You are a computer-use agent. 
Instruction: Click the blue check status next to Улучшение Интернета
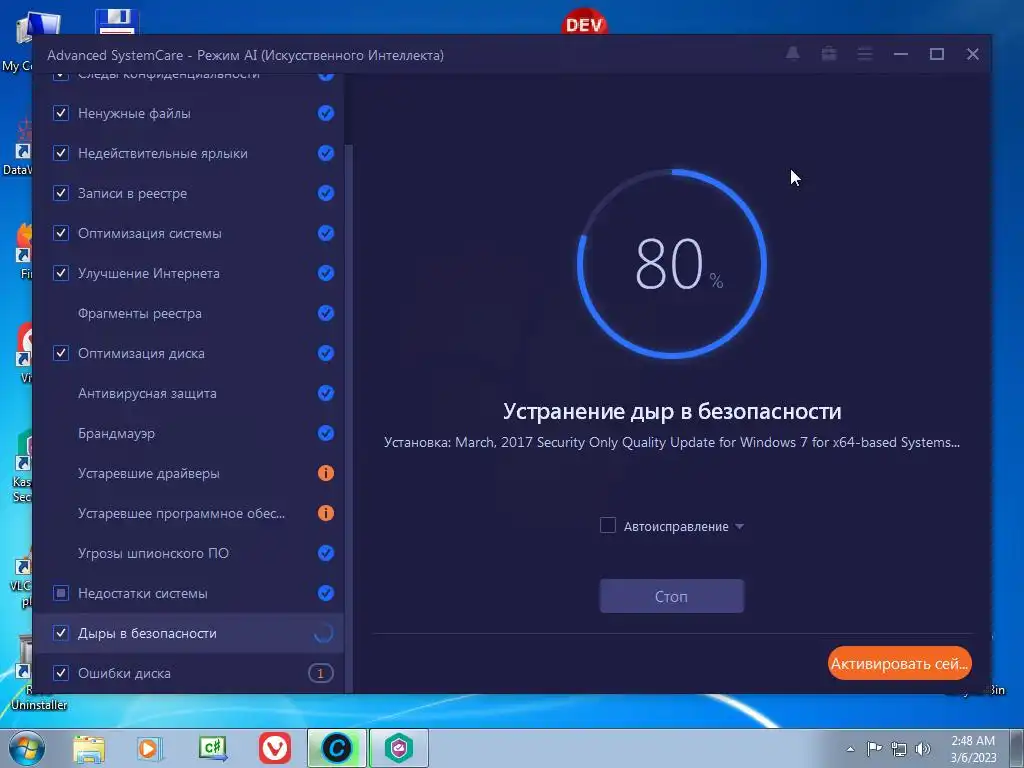click(x=326, y=273)
